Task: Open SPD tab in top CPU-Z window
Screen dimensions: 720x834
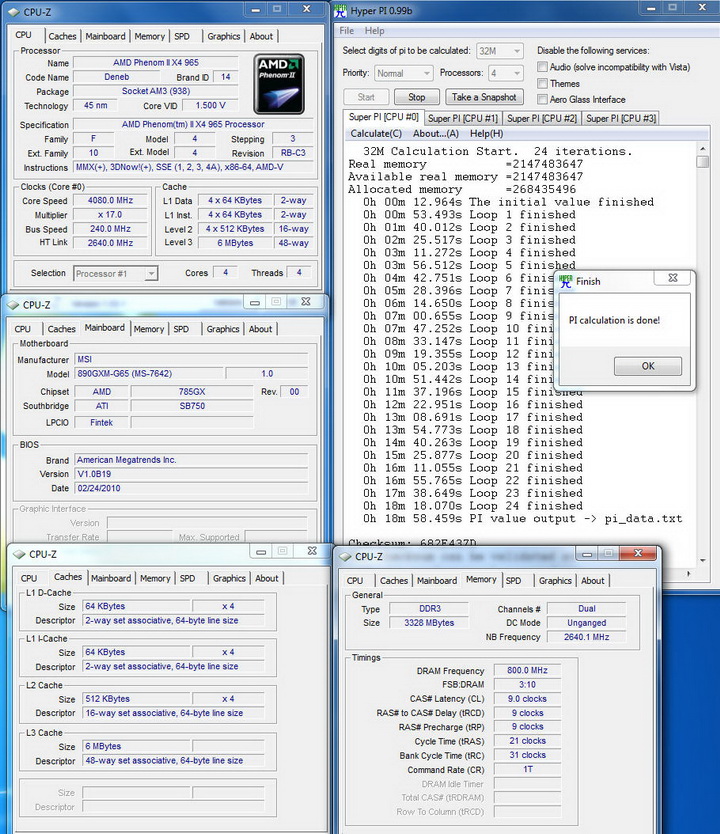Action: coord(182,36)
